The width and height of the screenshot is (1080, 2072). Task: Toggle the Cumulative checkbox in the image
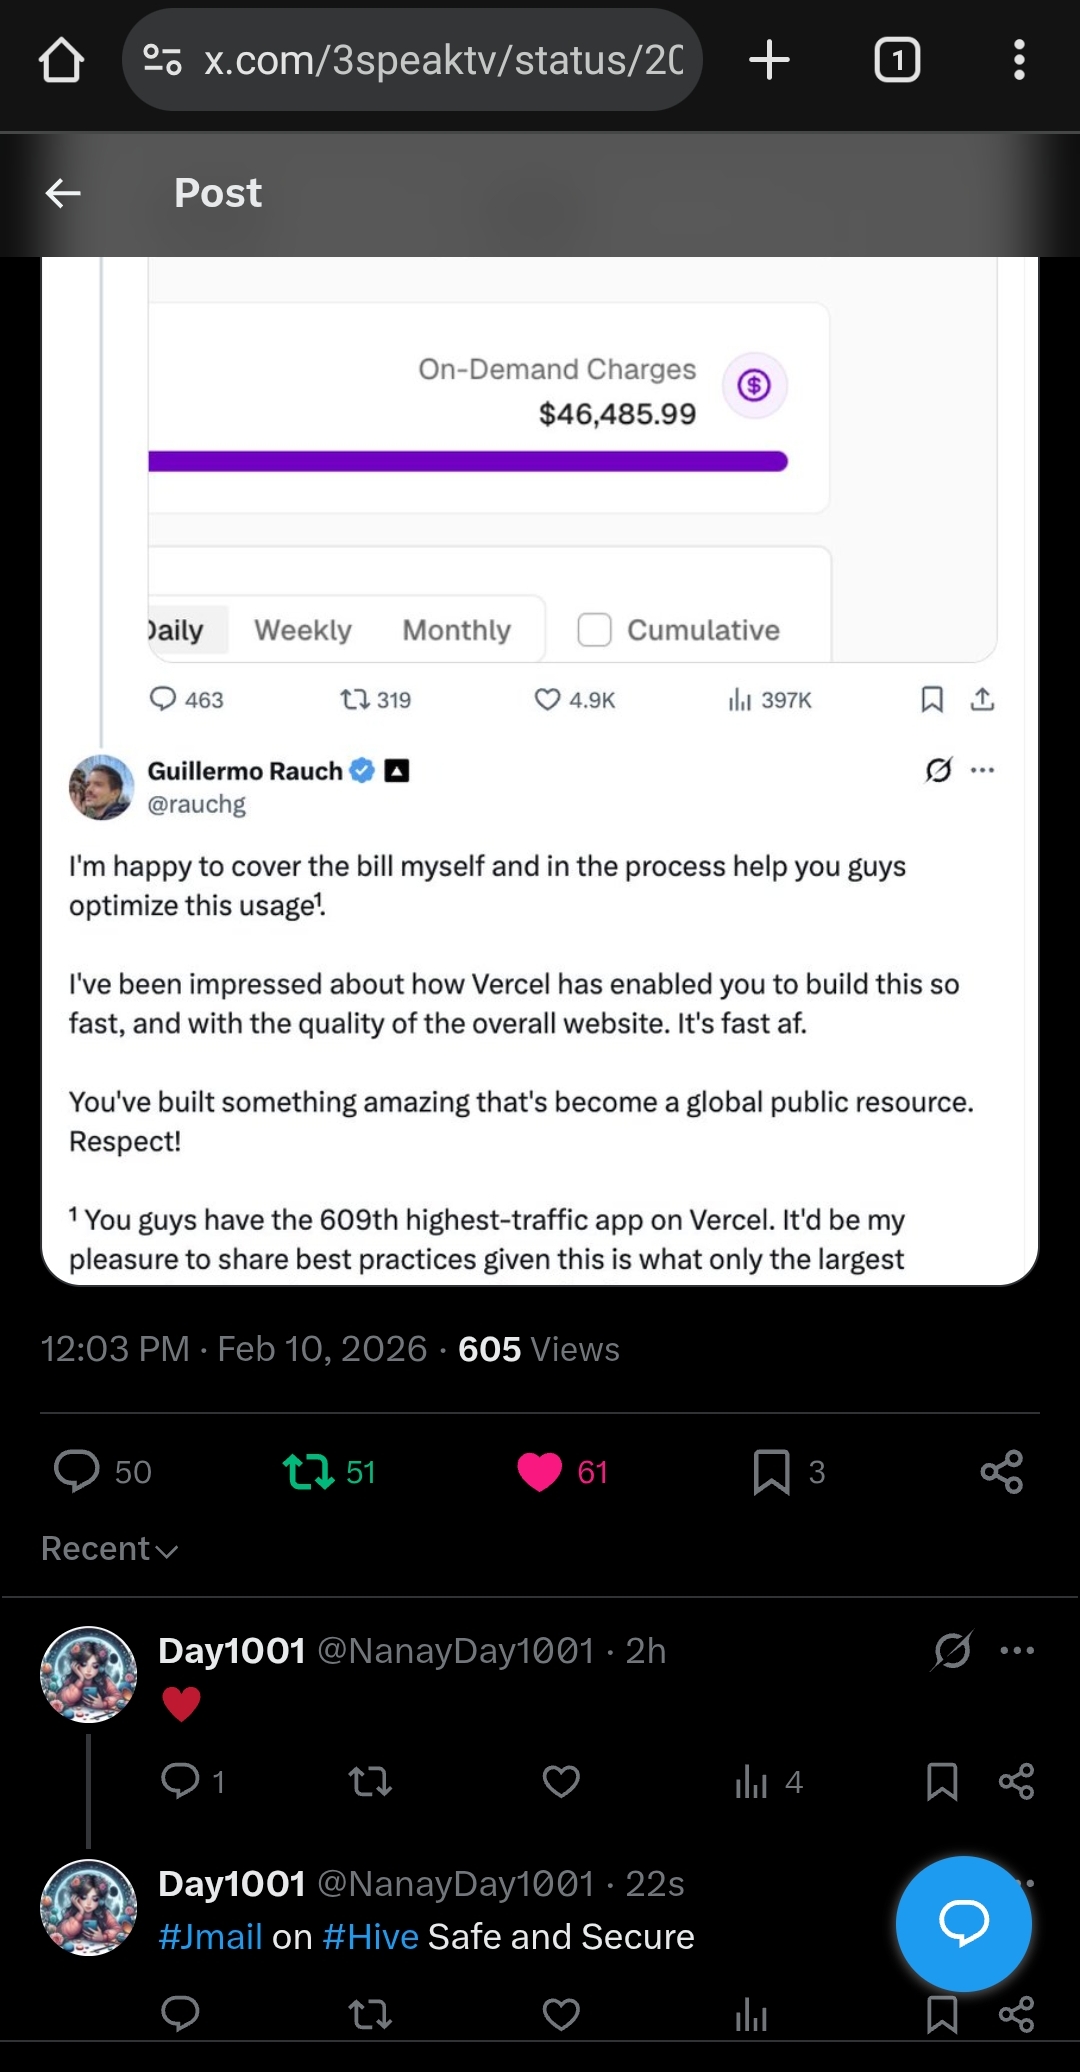click(x=594, y=630)
